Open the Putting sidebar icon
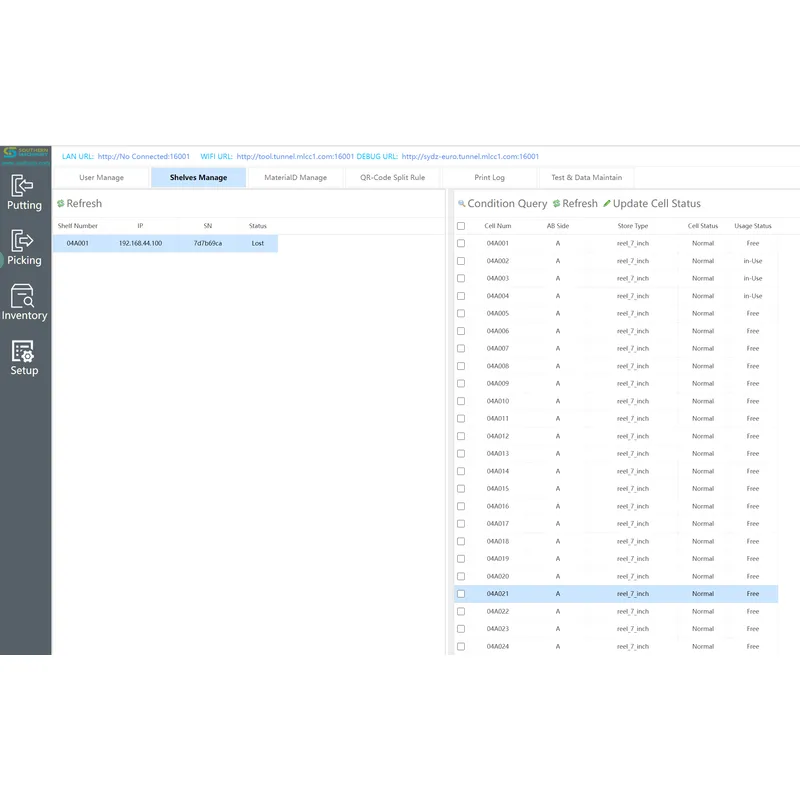Viewport: 800px width, 800px height. (x=24, y=192)
